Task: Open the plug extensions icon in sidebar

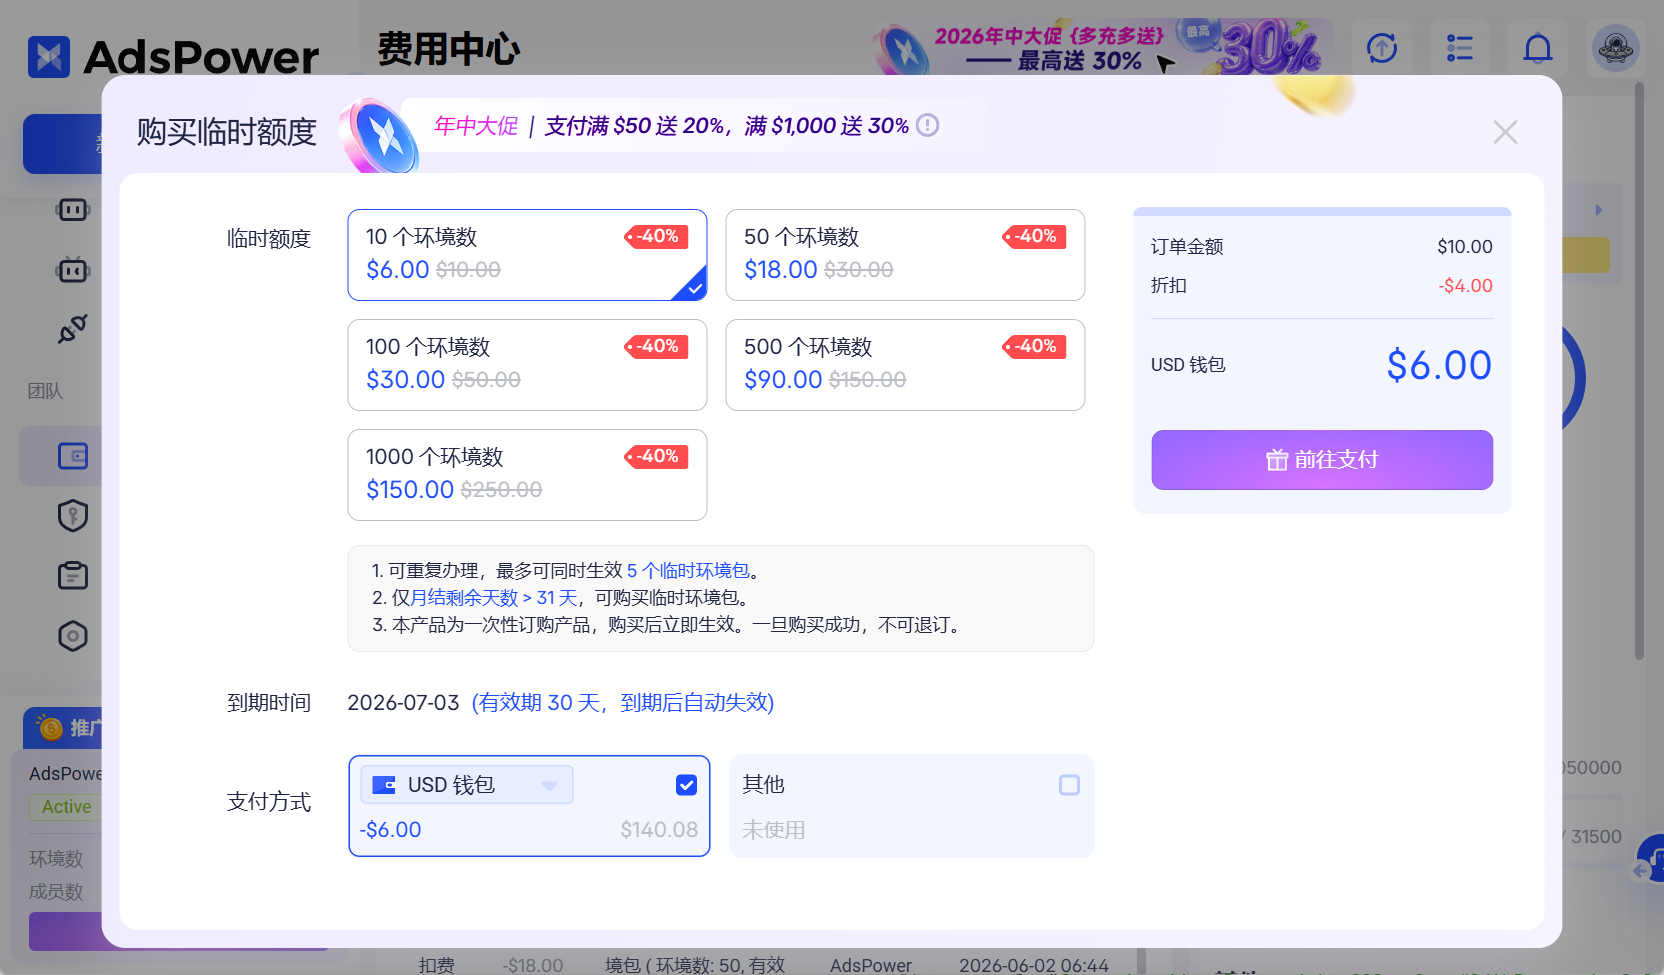Action: pyautogui.click(x=73, y=329)
